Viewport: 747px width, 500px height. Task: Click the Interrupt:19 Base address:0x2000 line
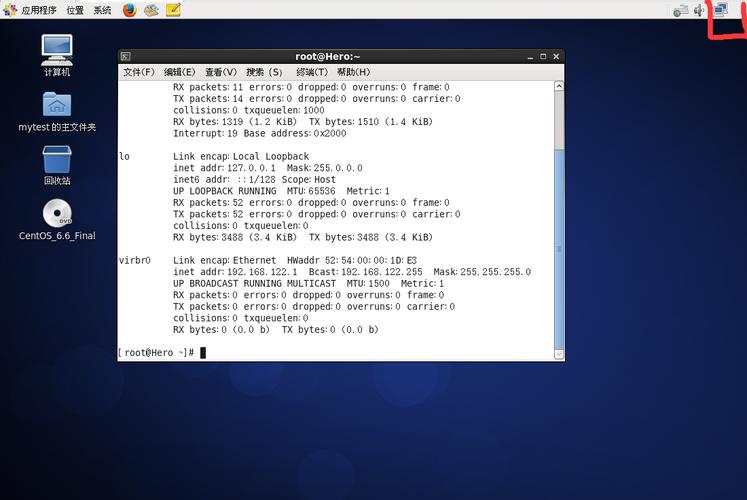(260, 133)
